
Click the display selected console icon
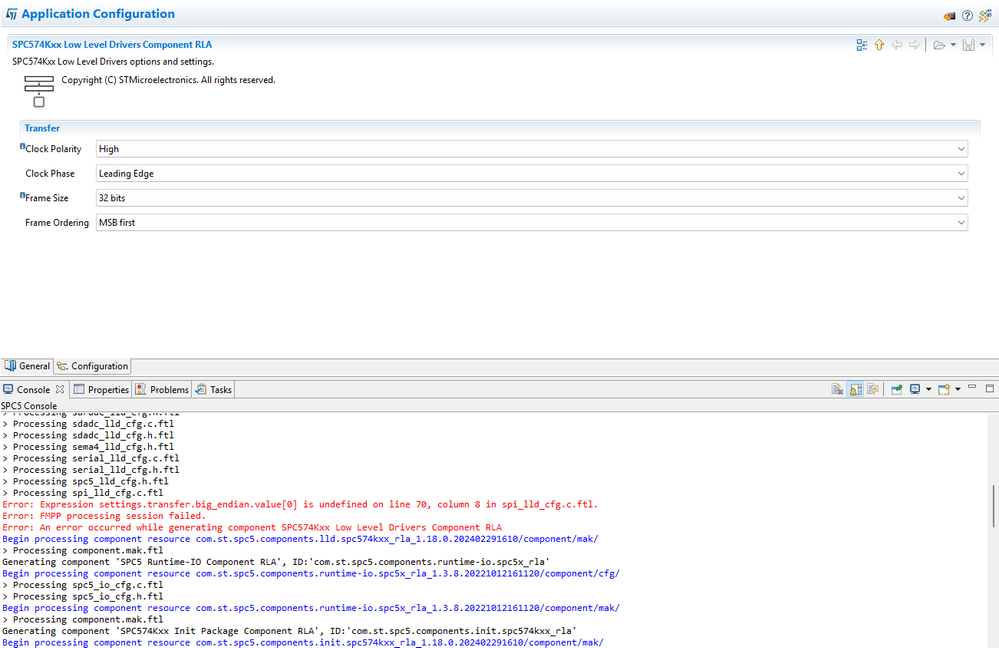(x=915, y=389)
